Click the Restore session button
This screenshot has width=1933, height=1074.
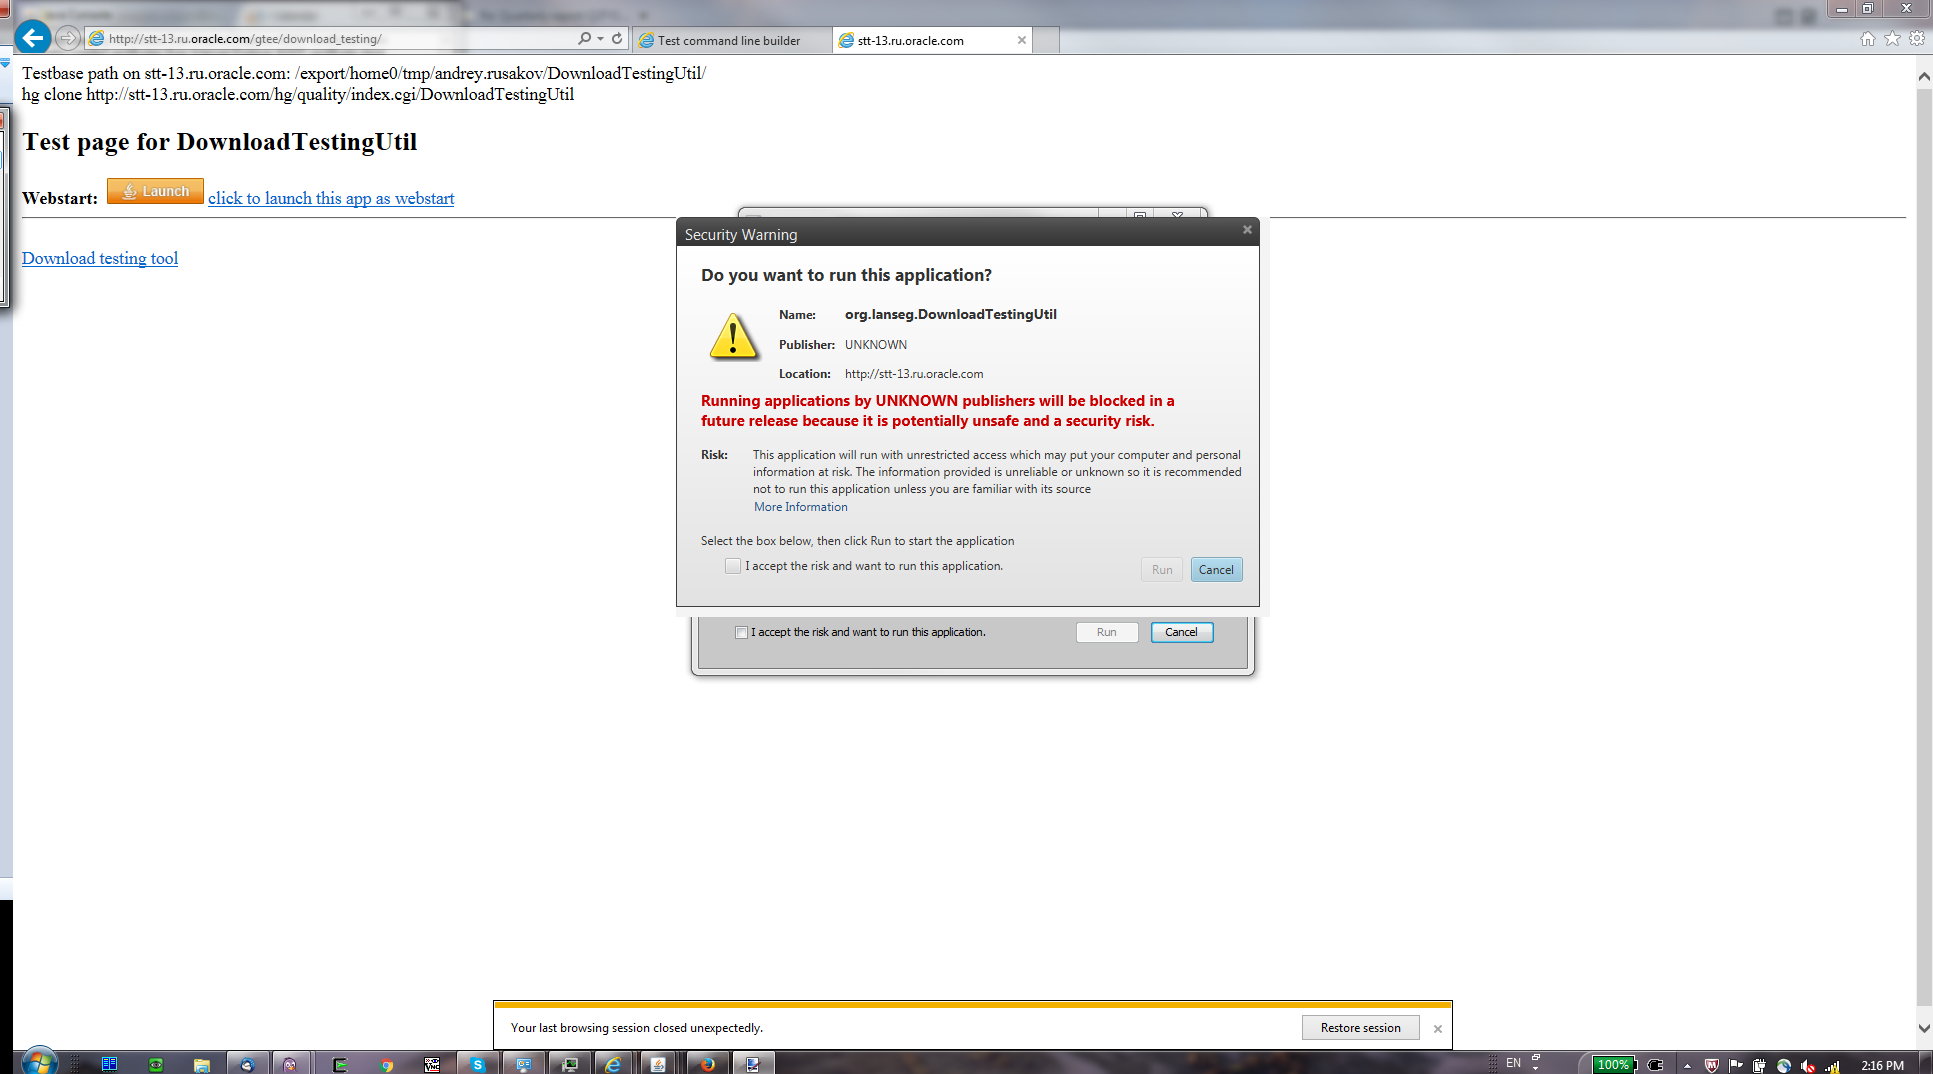tap(1360, 1028)
